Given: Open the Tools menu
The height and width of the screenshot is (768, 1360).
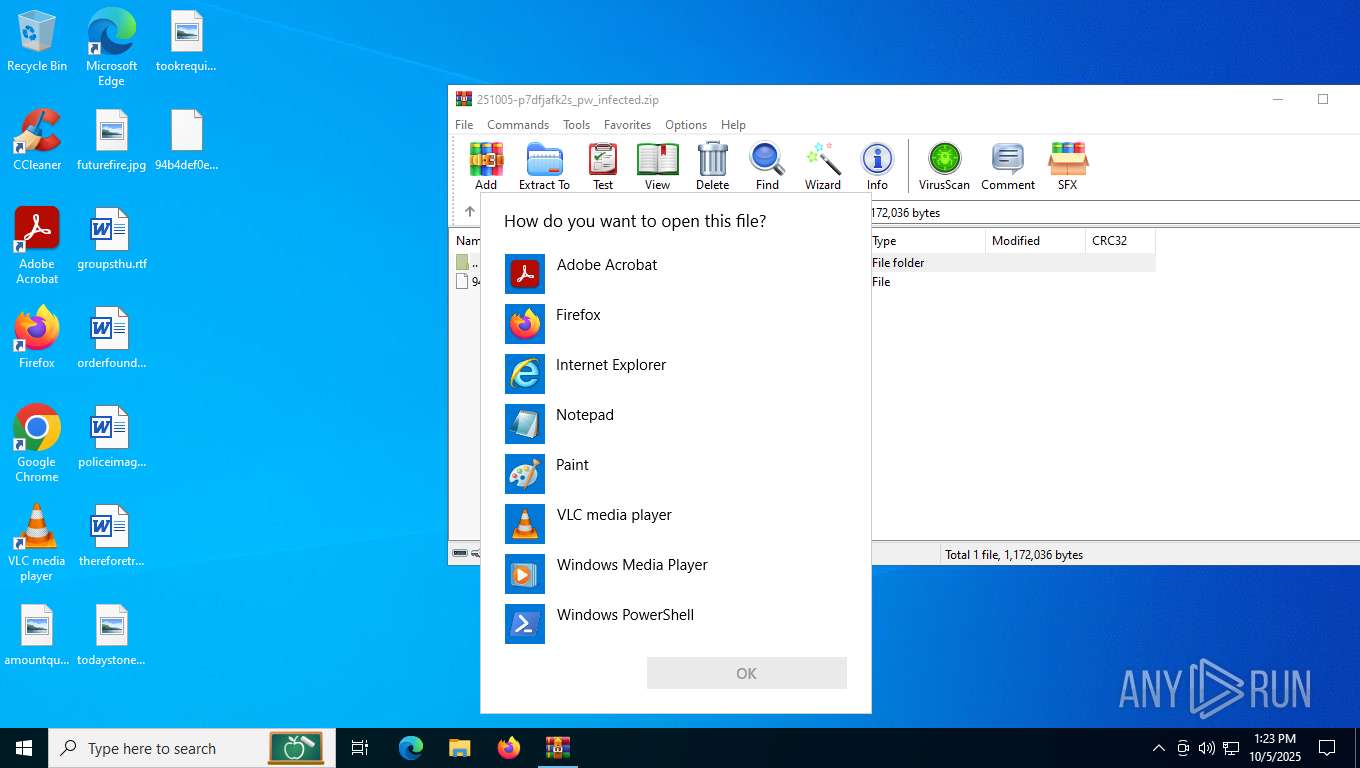Looking at the screenshot, I should coord(576,125).
